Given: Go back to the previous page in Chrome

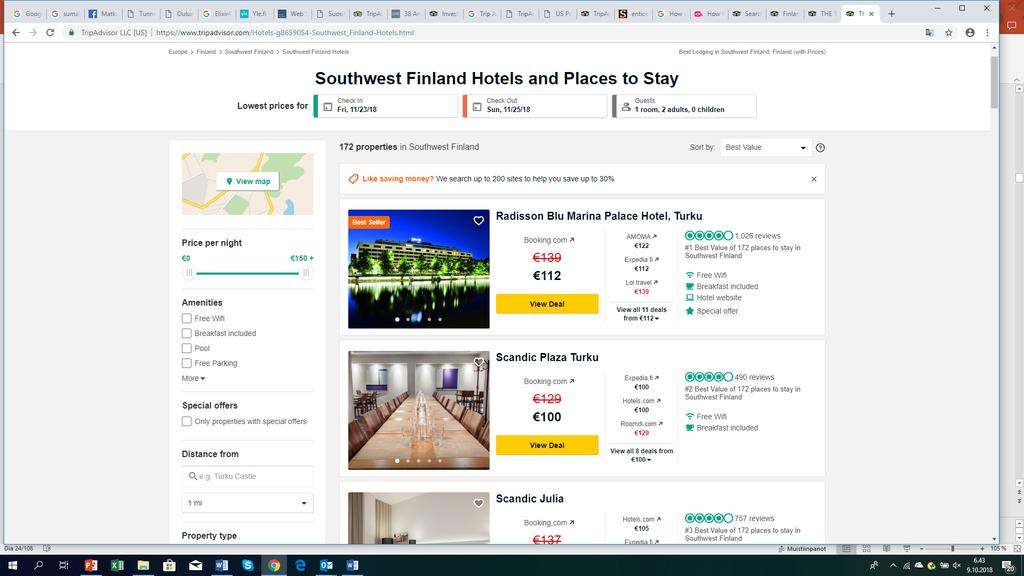Looking at the screenshot, I should click(16, 32).
